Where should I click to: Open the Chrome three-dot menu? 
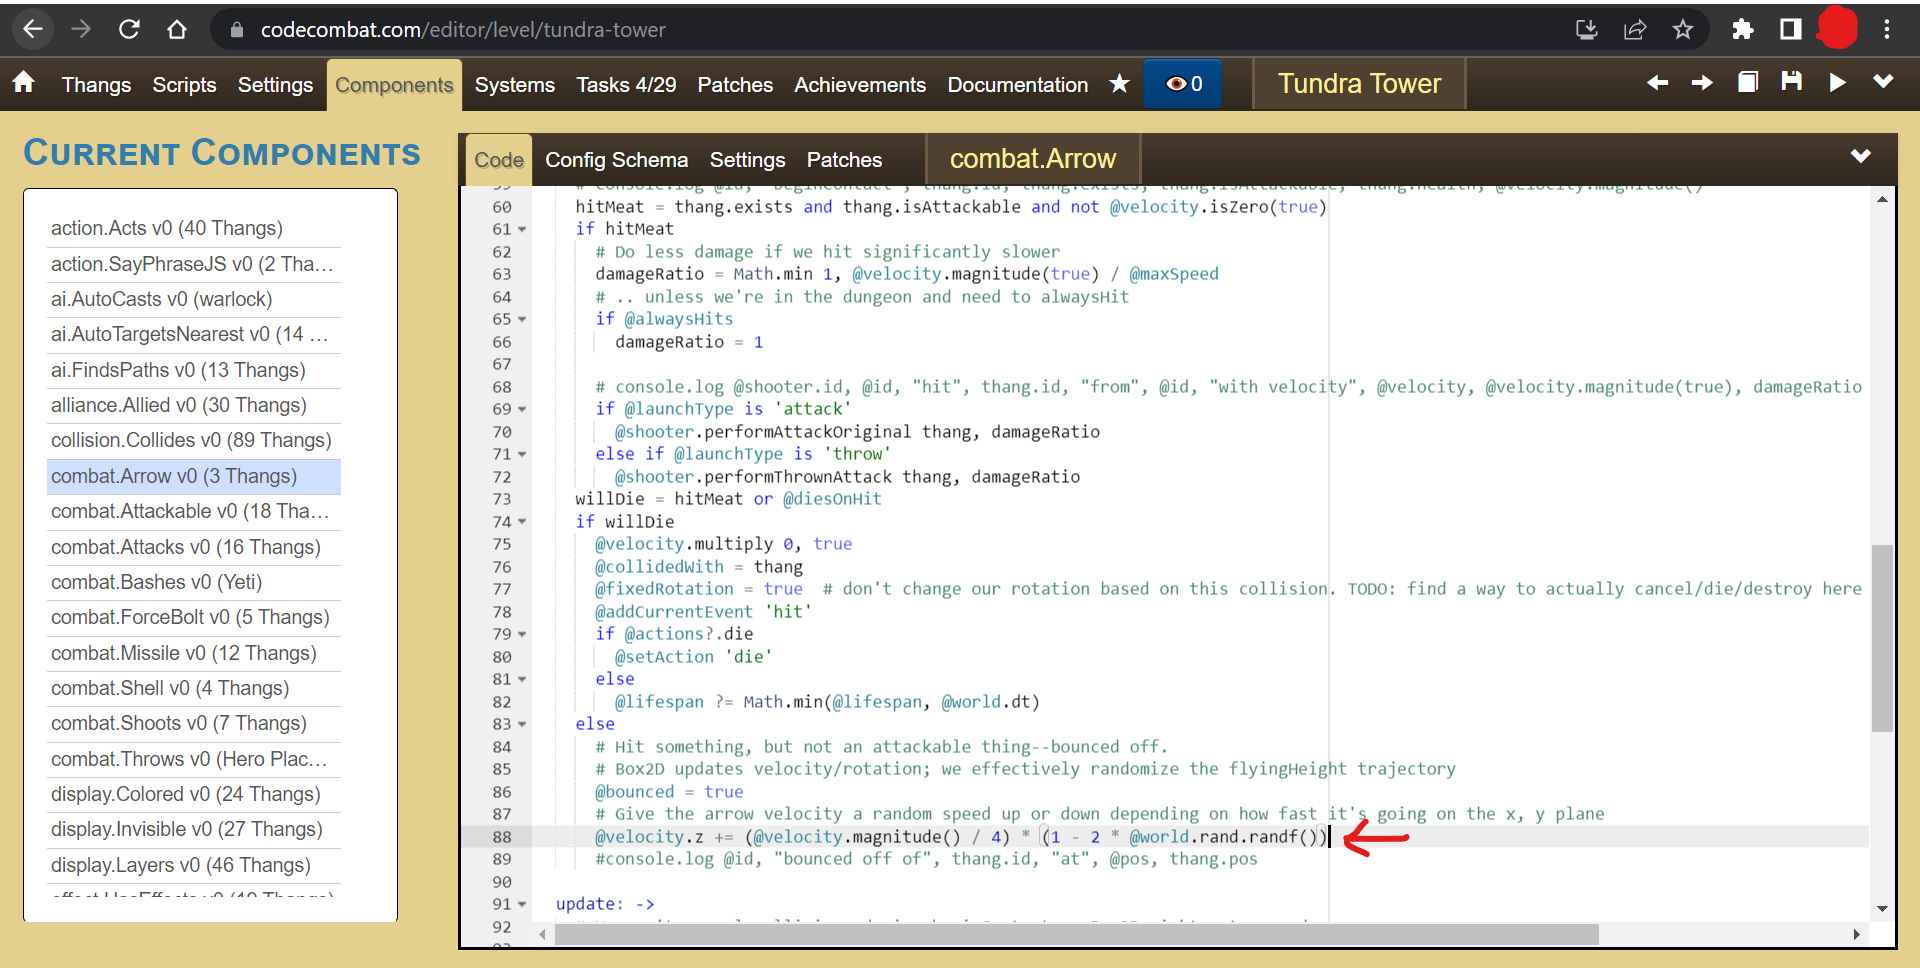[x=1887, y=29]
